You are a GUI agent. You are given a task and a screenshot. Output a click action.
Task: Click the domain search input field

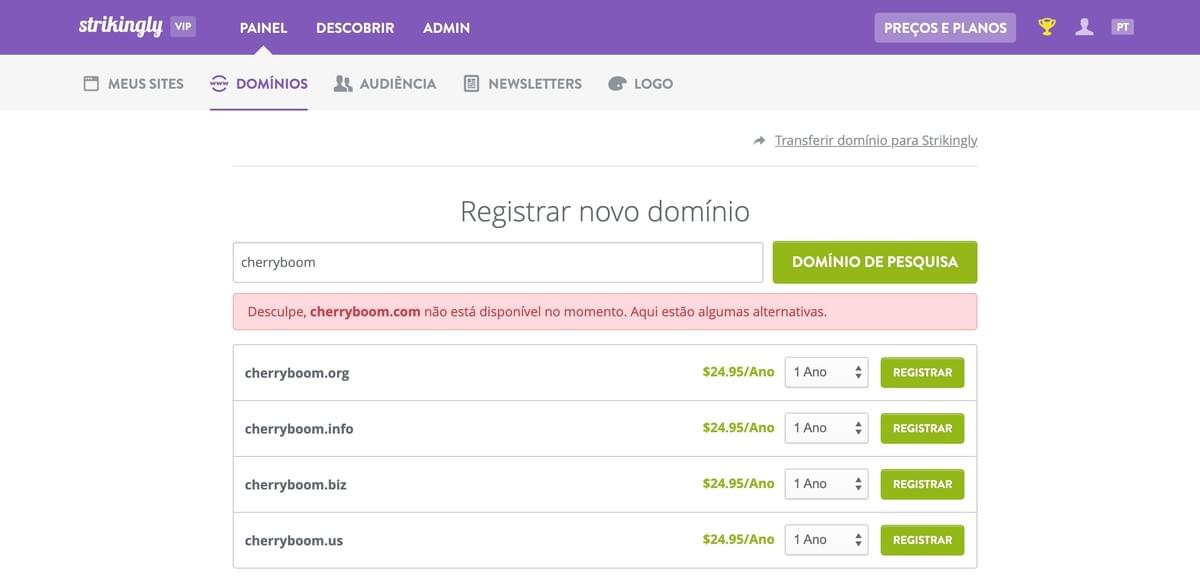coord(497,262)
